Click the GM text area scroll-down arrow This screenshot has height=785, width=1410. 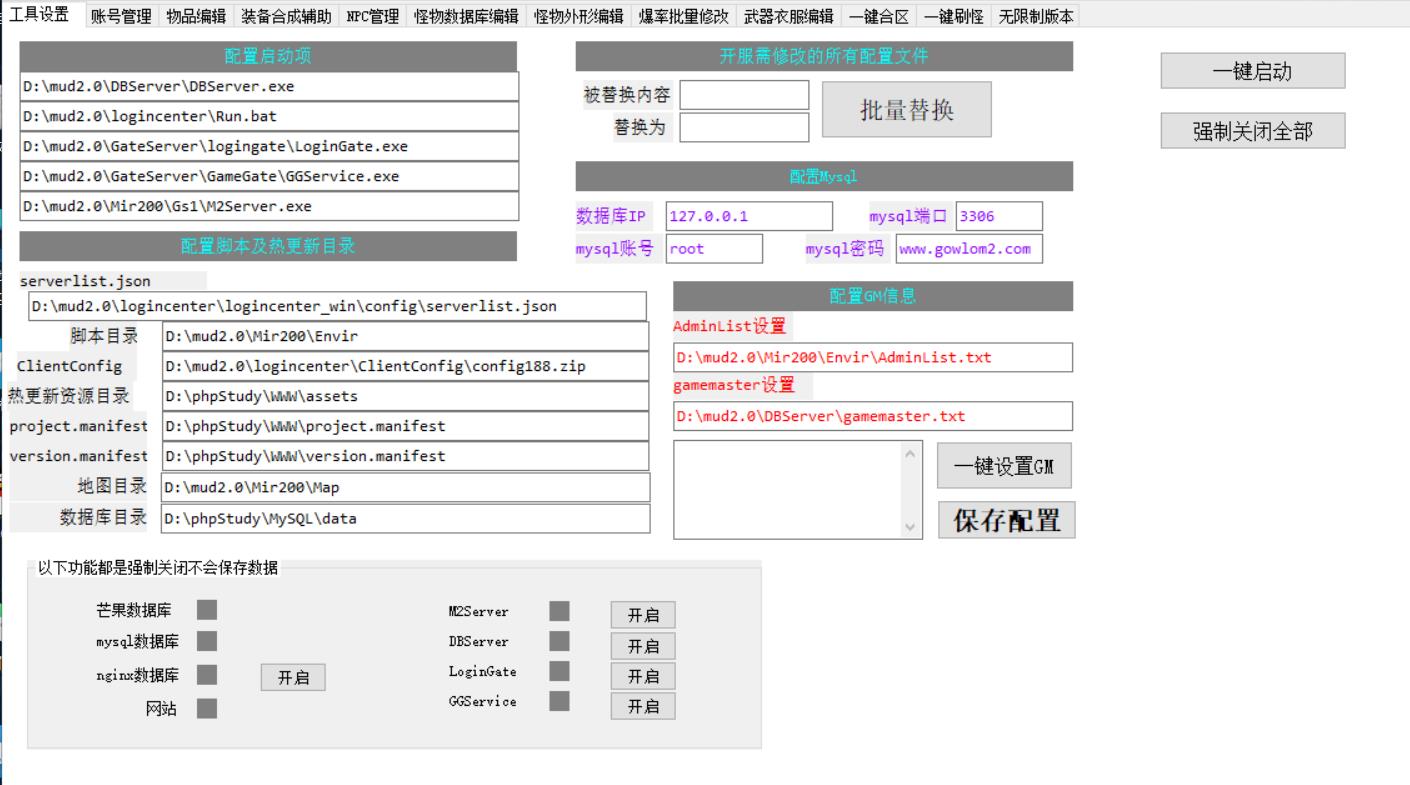coord(910,526)
